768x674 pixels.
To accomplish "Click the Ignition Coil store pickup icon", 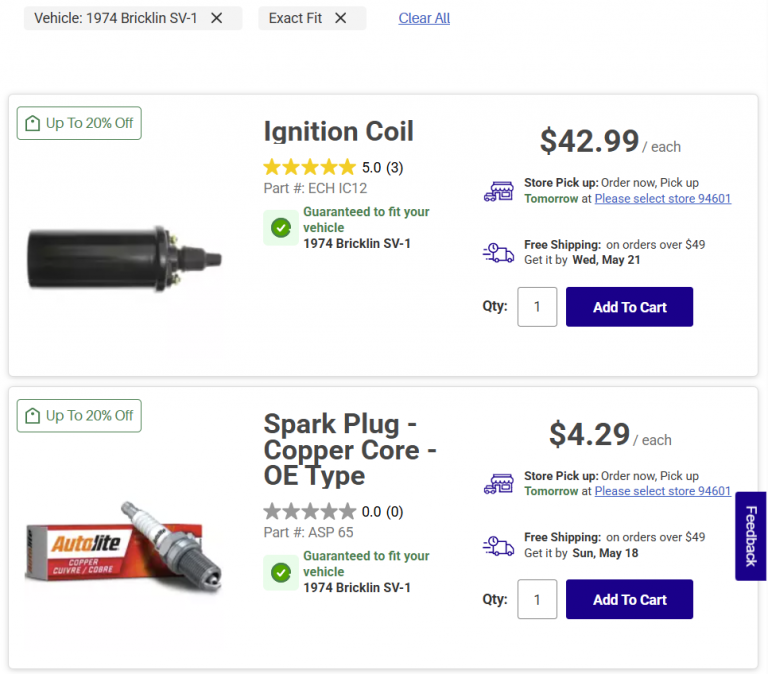I will point(498,191).
